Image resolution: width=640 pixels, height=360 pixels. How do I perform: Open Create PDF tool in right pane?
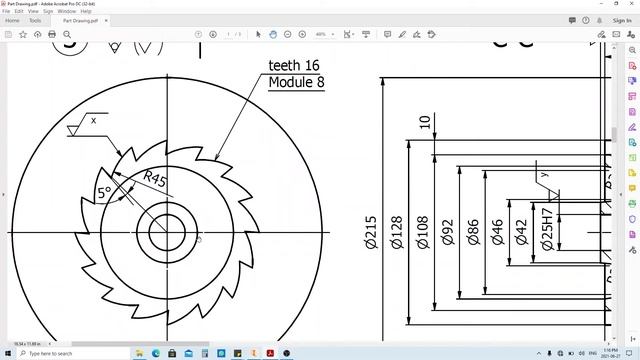(632, 66)
